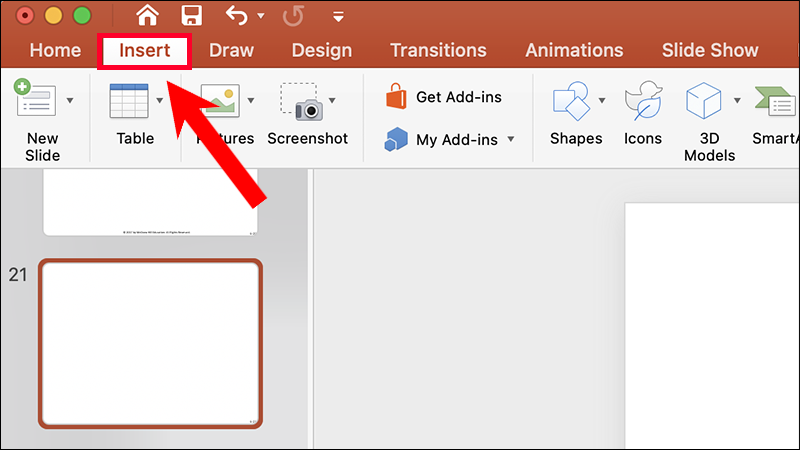800x450 pixels.
Task: Open Customize Quick Access Toolbar dropdown
Action: (x=338, y=16)
